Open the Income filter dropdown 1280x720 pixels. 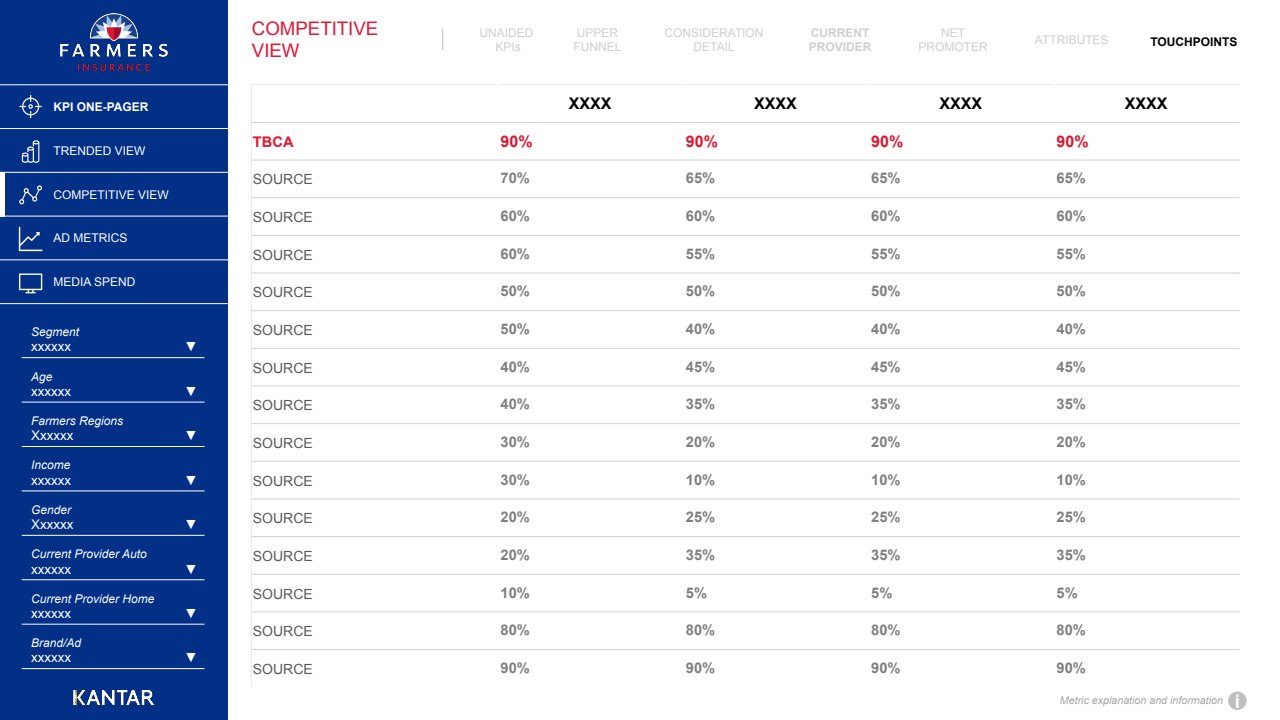(x=190, y=480)
